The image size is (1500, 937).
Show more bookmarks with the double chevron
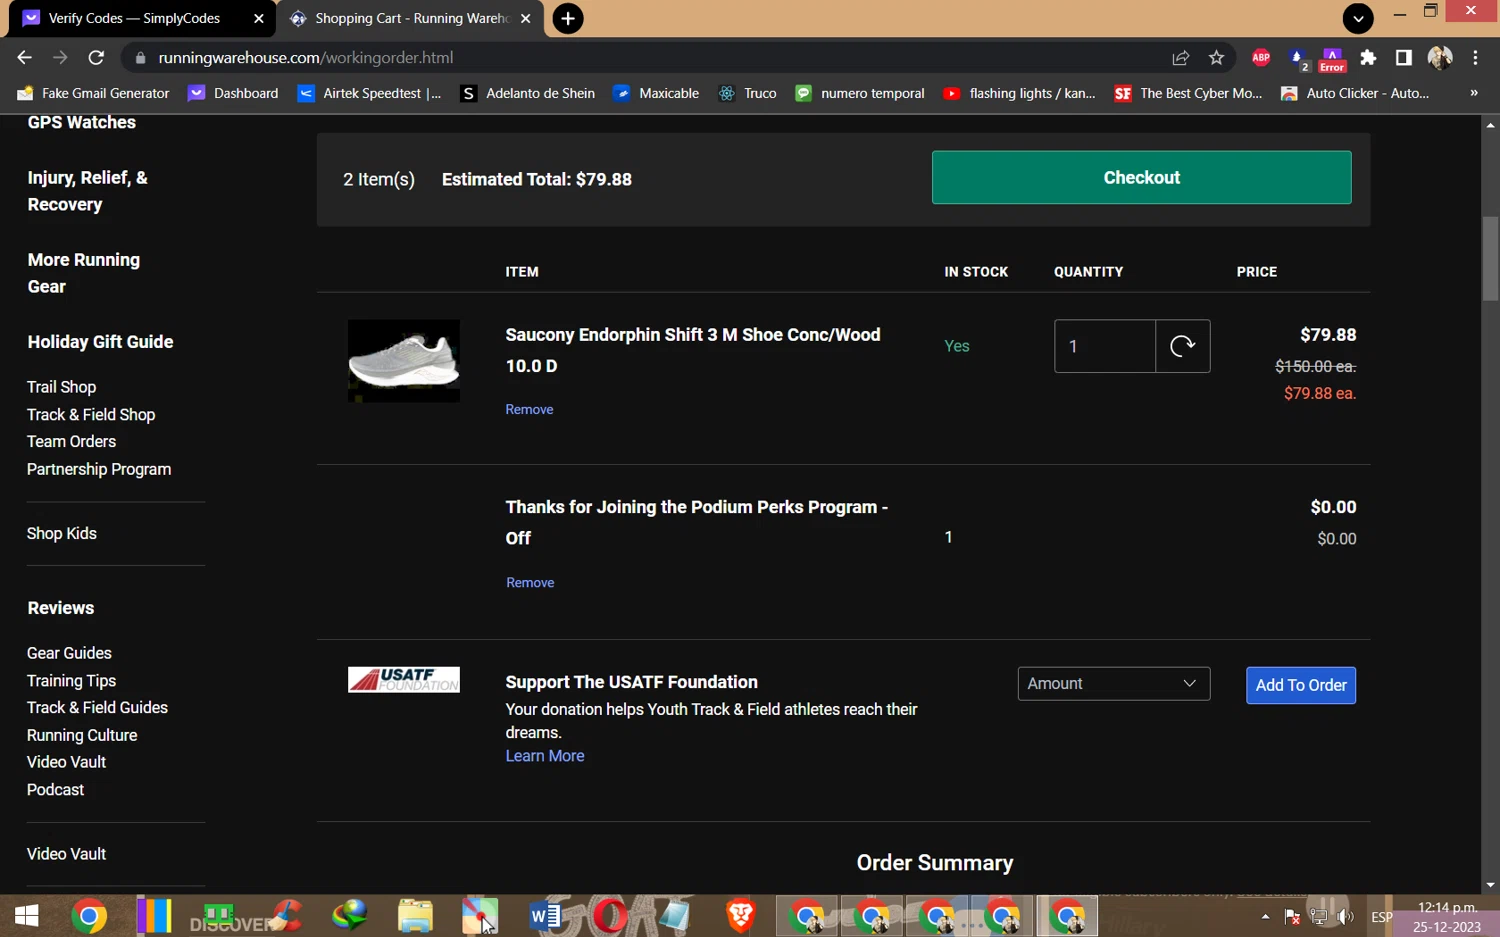[x=1473, y=93]
